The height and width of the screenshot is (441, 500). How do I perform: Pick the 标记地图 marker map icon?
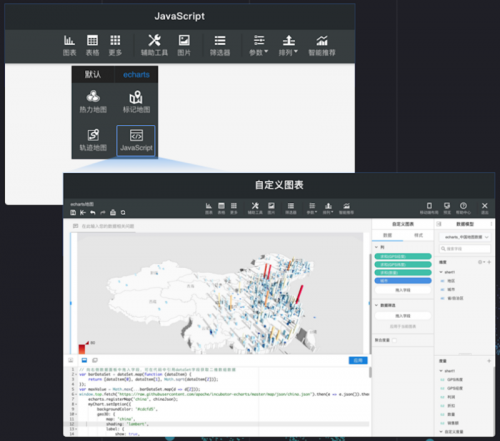136,101
